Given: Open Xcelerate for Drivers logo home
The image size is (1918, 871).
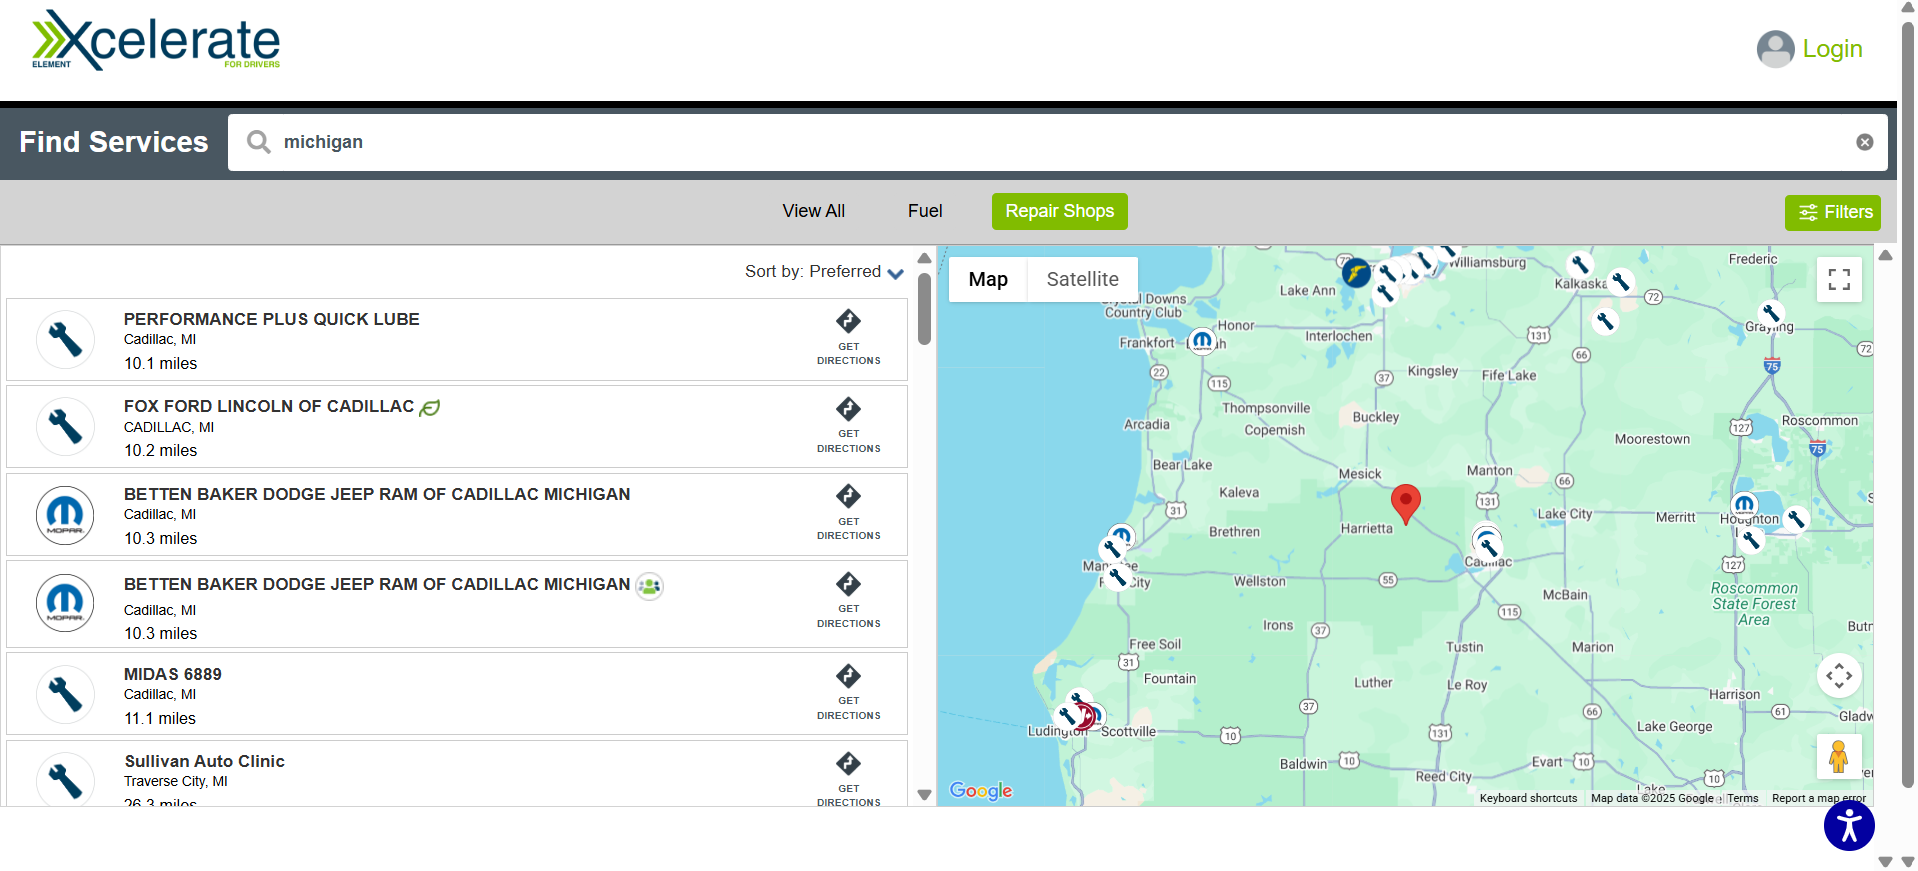Looking at the screenshot, I should coord(156,41).
